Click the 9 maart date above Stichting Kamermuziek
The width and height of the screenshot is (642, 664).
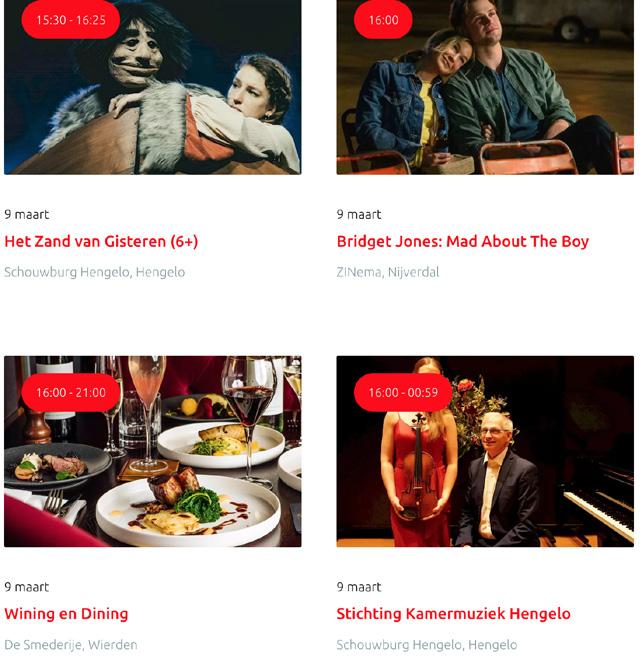(x=359, y=587)
